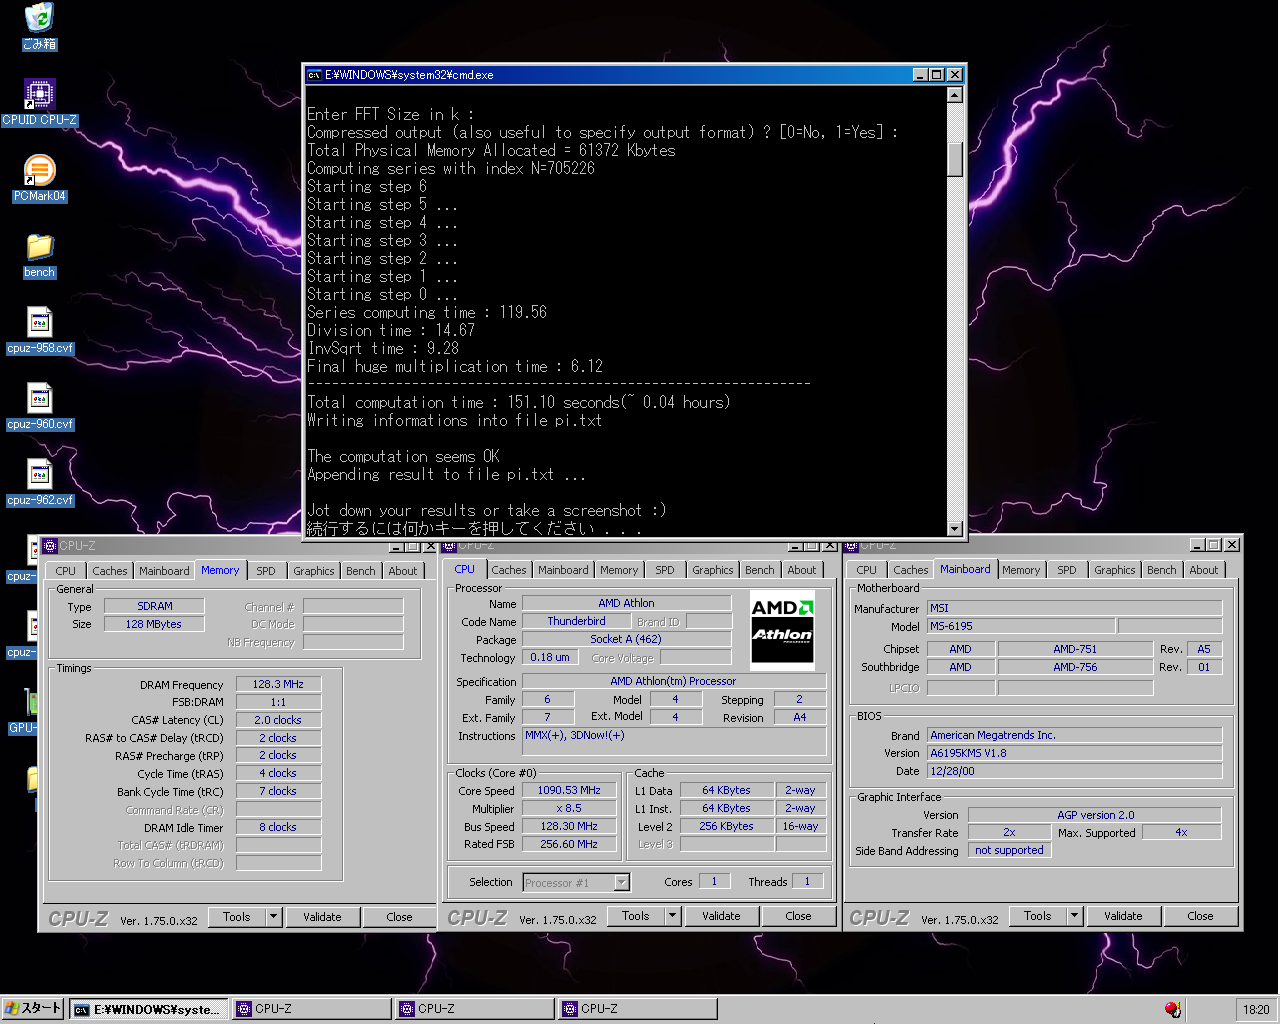Open About tab in Memory window
This screenshot has width=1280, height=1024.
coord(403,571)
